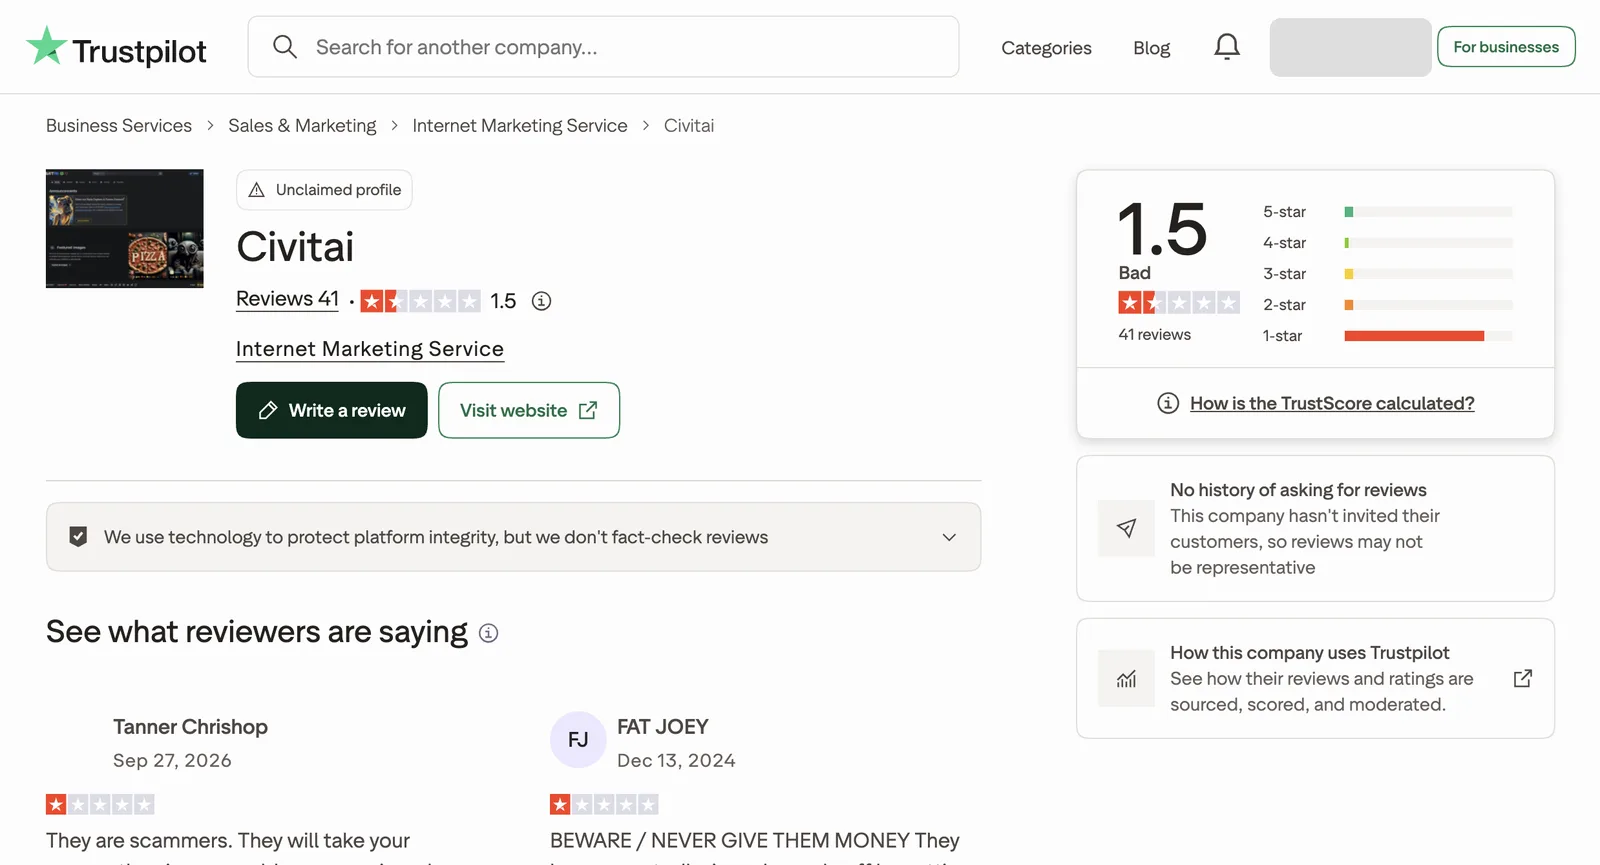The width and height of the screenshot is (1600, 865).
Task: Open notifications bell
Action: (x=1227, y=47)
